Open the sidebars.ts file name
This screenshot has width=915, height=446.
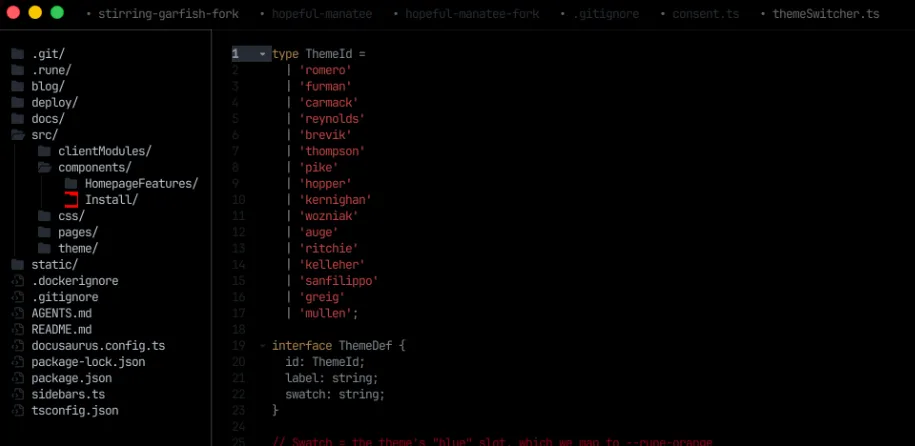(x=68, y=394)
